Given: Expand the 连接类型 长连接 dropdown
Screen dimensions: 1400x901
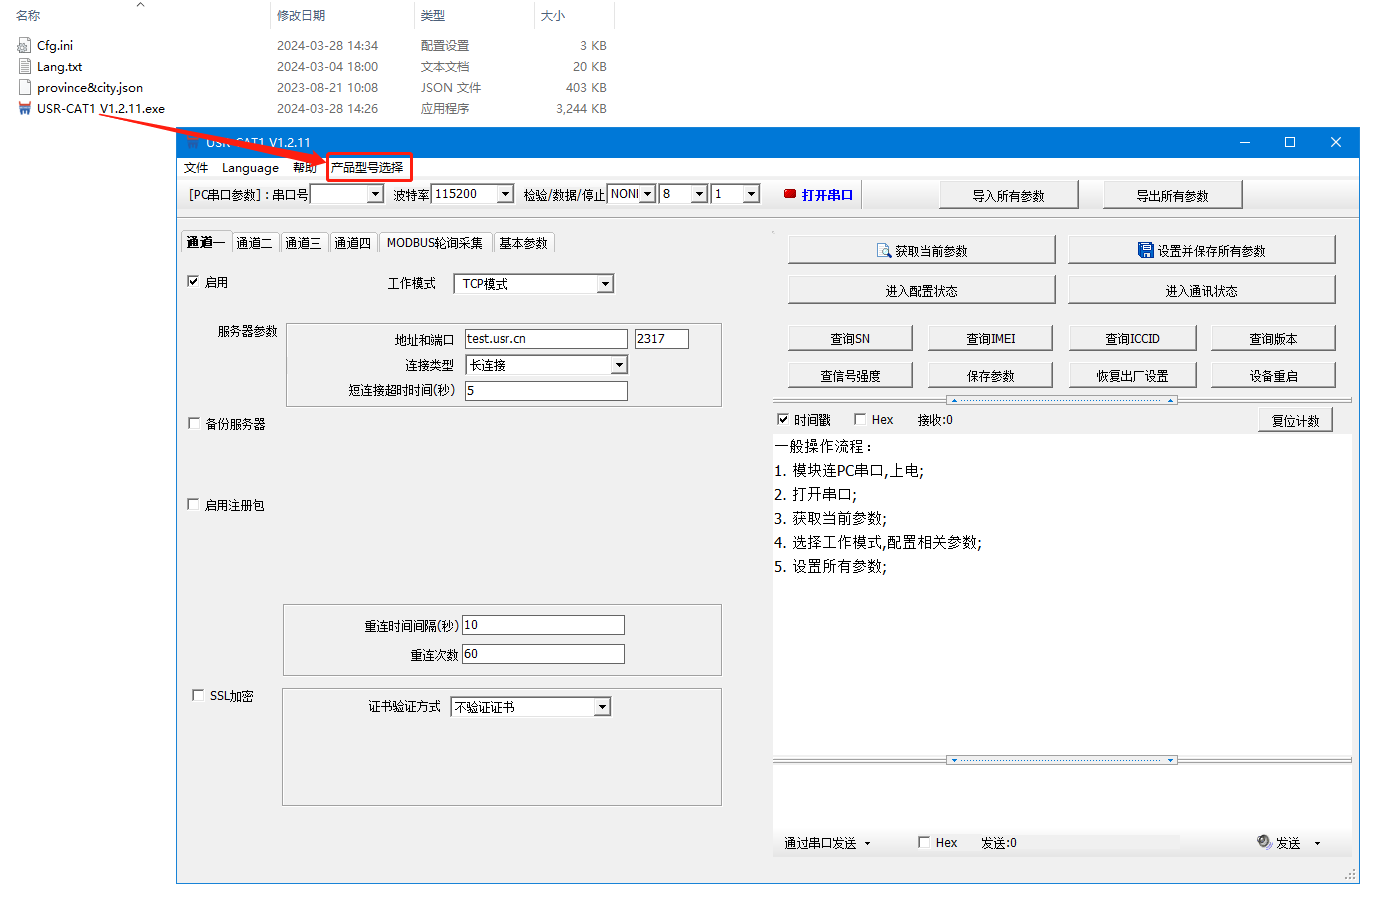Looking at the screenshot, I should (x=619, y=365).
